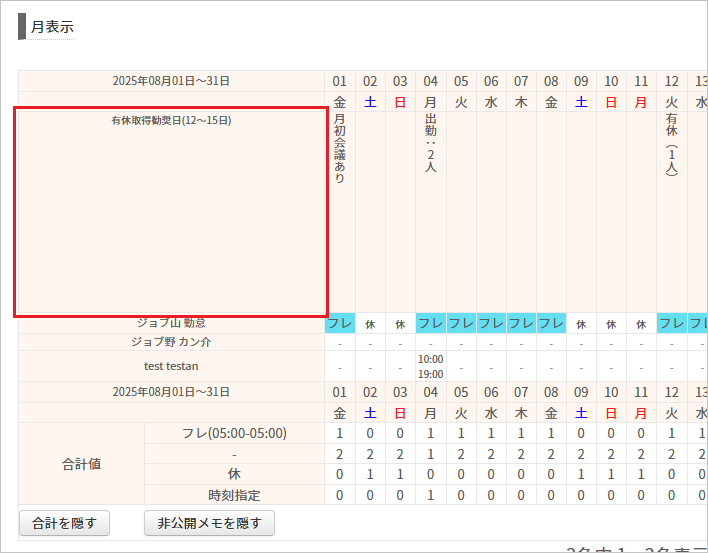The height and width of the screenshot is (553, 708).
Task: Click the 非公開メモを隠す button
Action: pos(209,523)
